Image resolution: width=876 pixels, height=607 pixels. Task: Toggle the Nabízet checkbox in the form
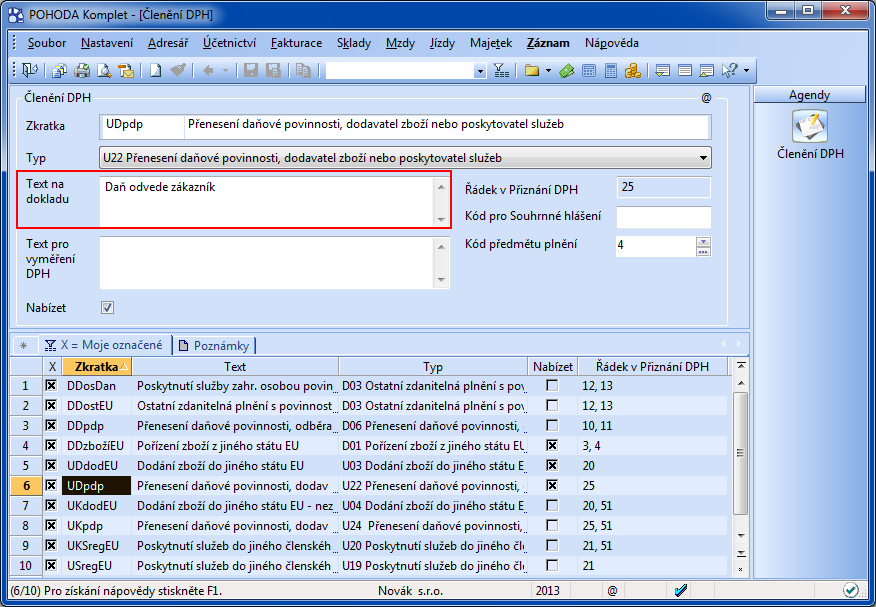(108, 307)
